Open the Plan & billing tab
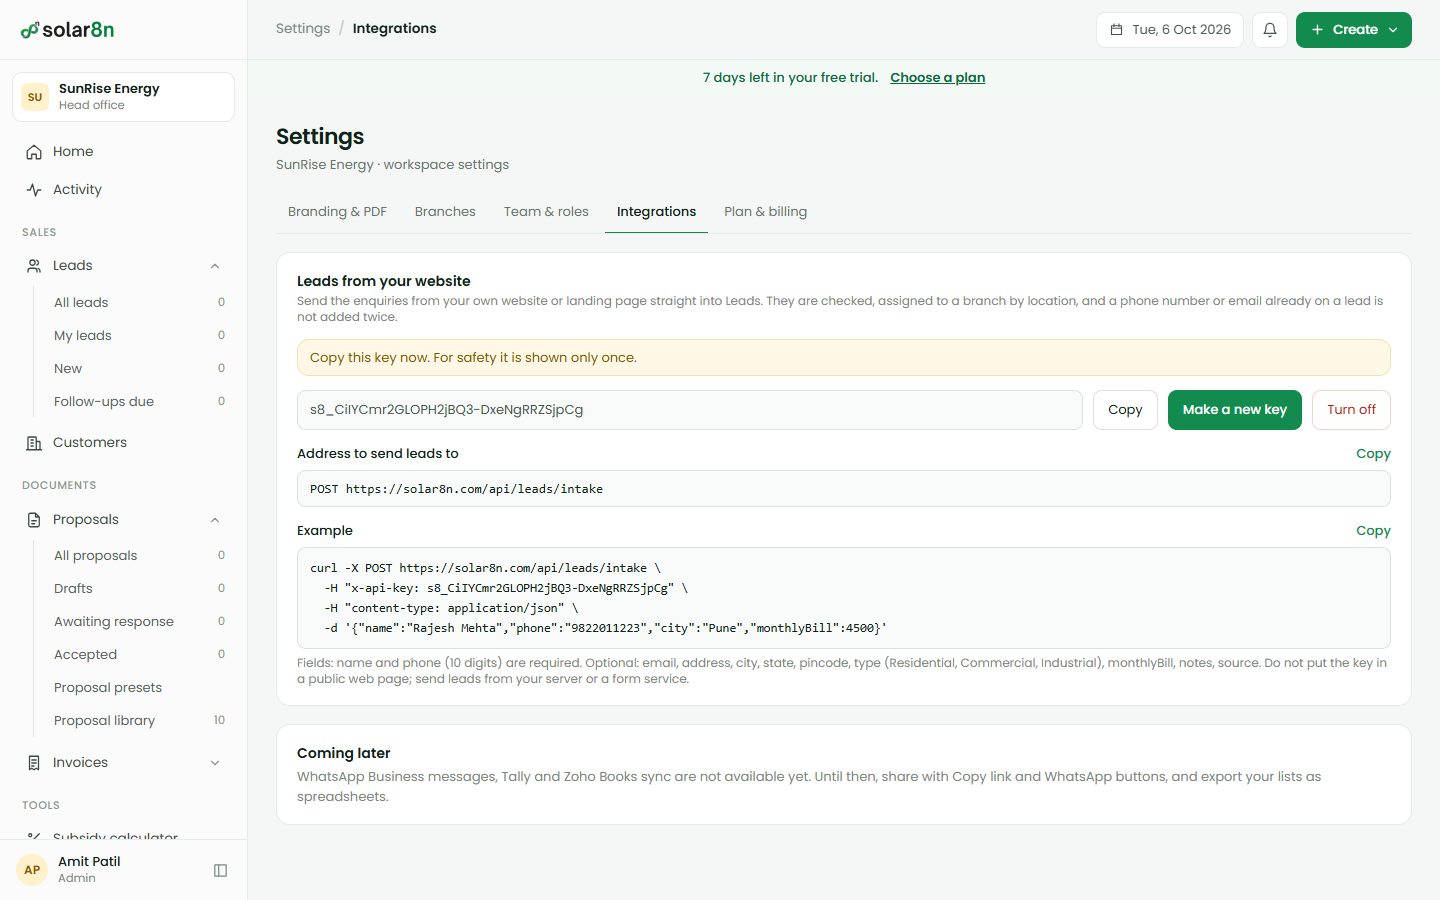 pos(766,212)
